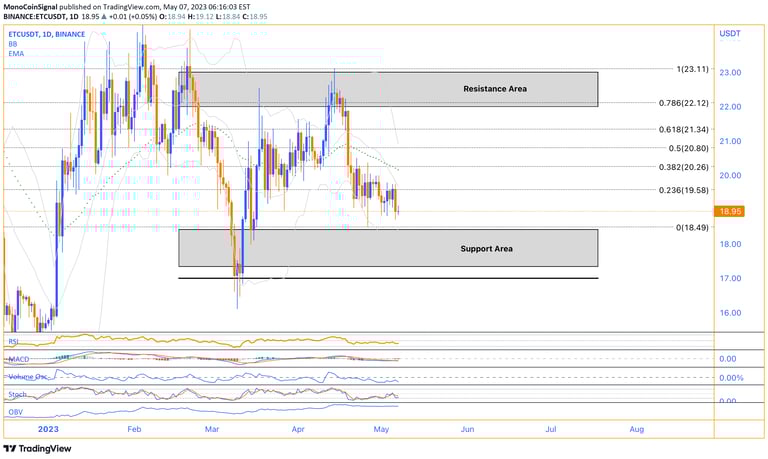Click the 0(18.49) Fibonacci level label
Image resolution: width=768 pixels, height=459 pixels.
coord(693,227)
